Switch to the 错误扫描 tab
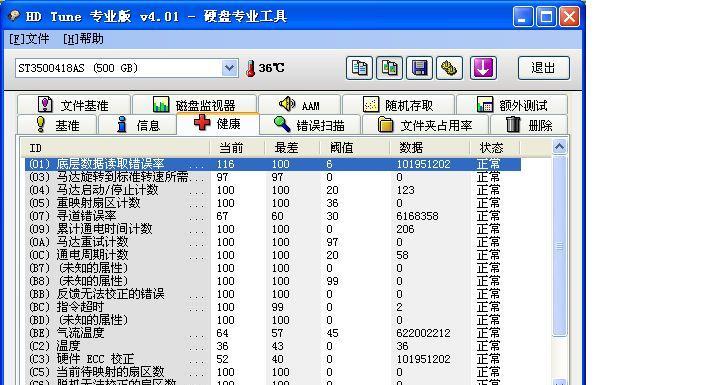The width and height of the screenshot is (720, 385). pyautogui.click(x=310, y=125)
